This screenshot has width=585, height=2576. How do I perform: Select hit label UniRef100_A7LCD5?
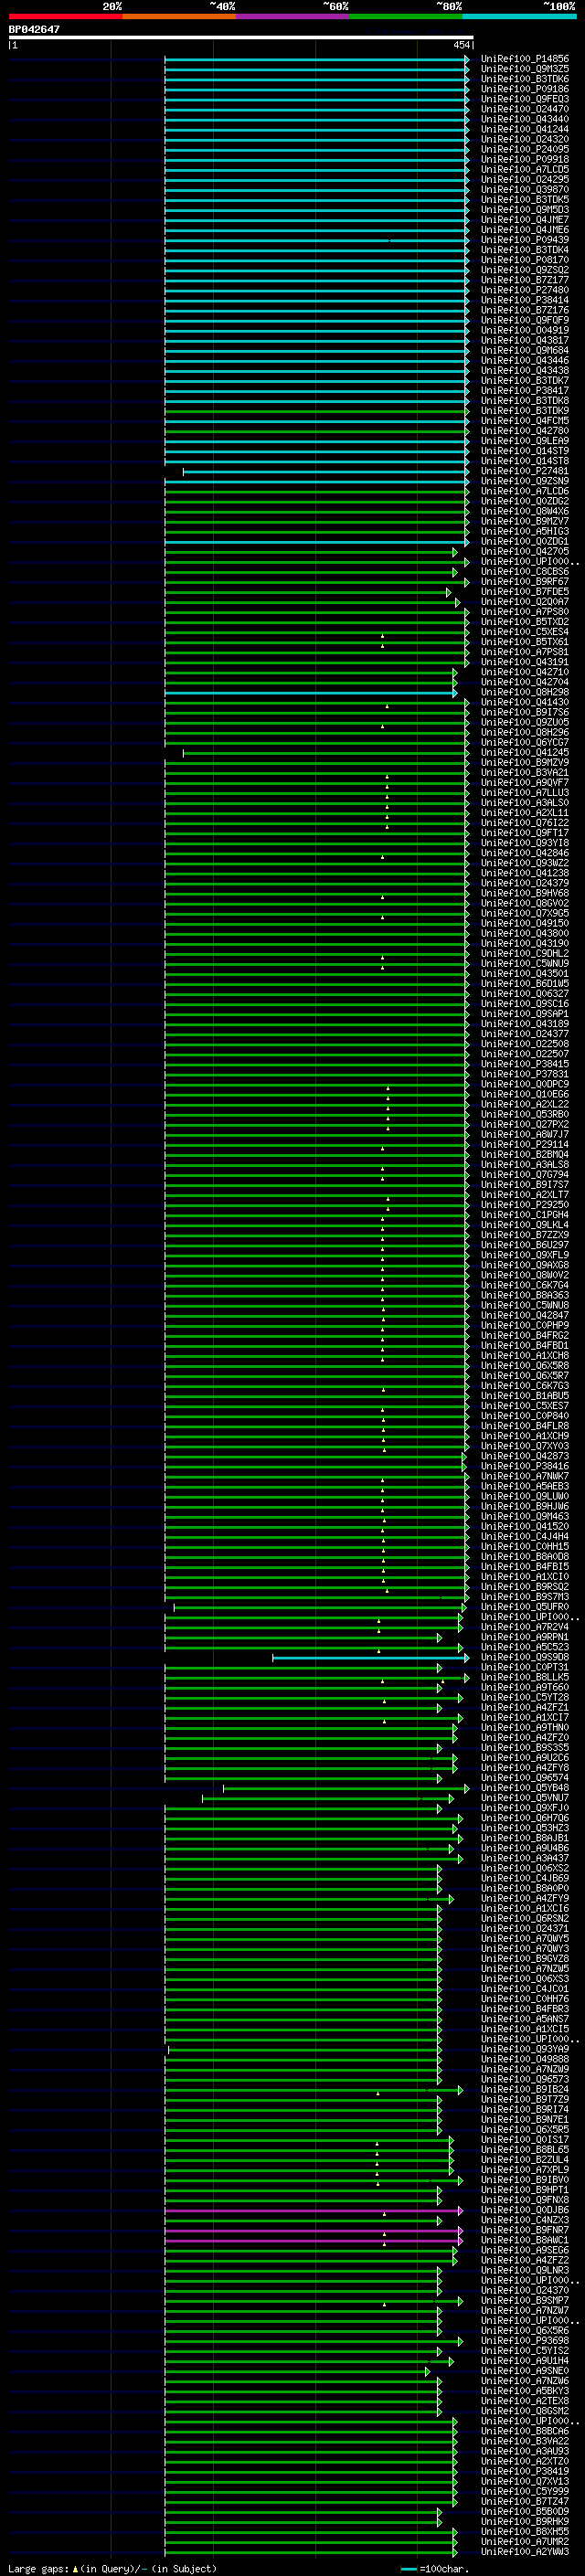click(525, 169)
